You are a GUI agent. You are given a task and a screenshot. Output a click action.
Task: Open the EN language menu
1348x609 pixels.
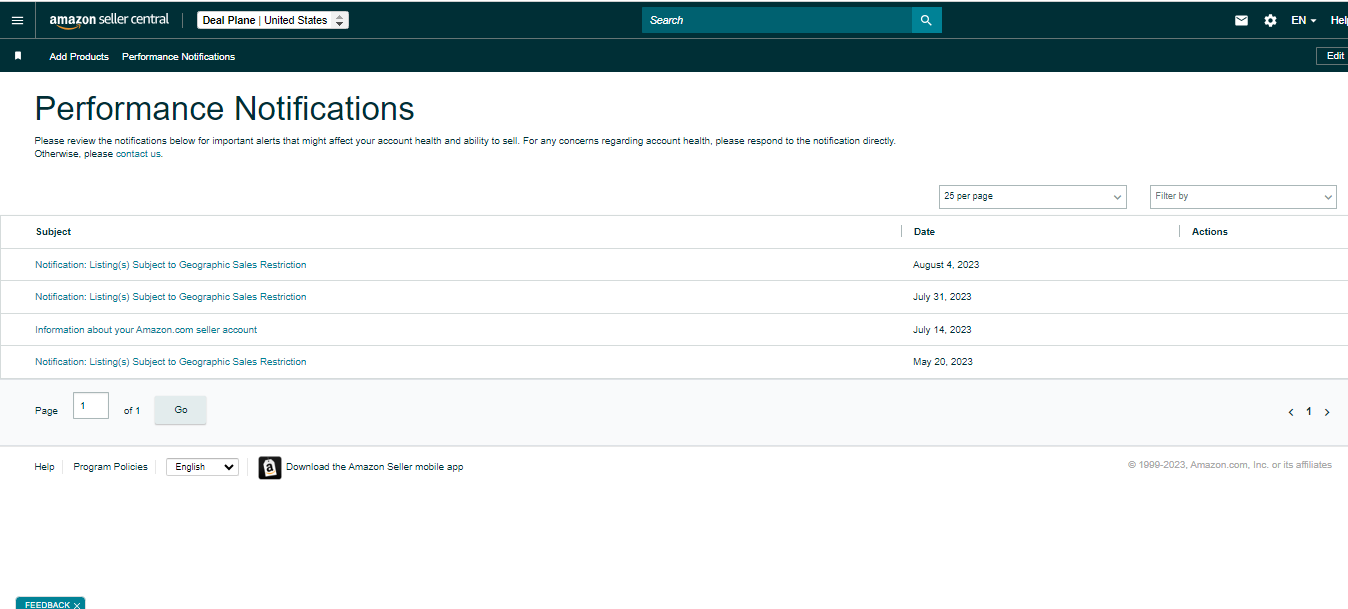pos(1303,20)
